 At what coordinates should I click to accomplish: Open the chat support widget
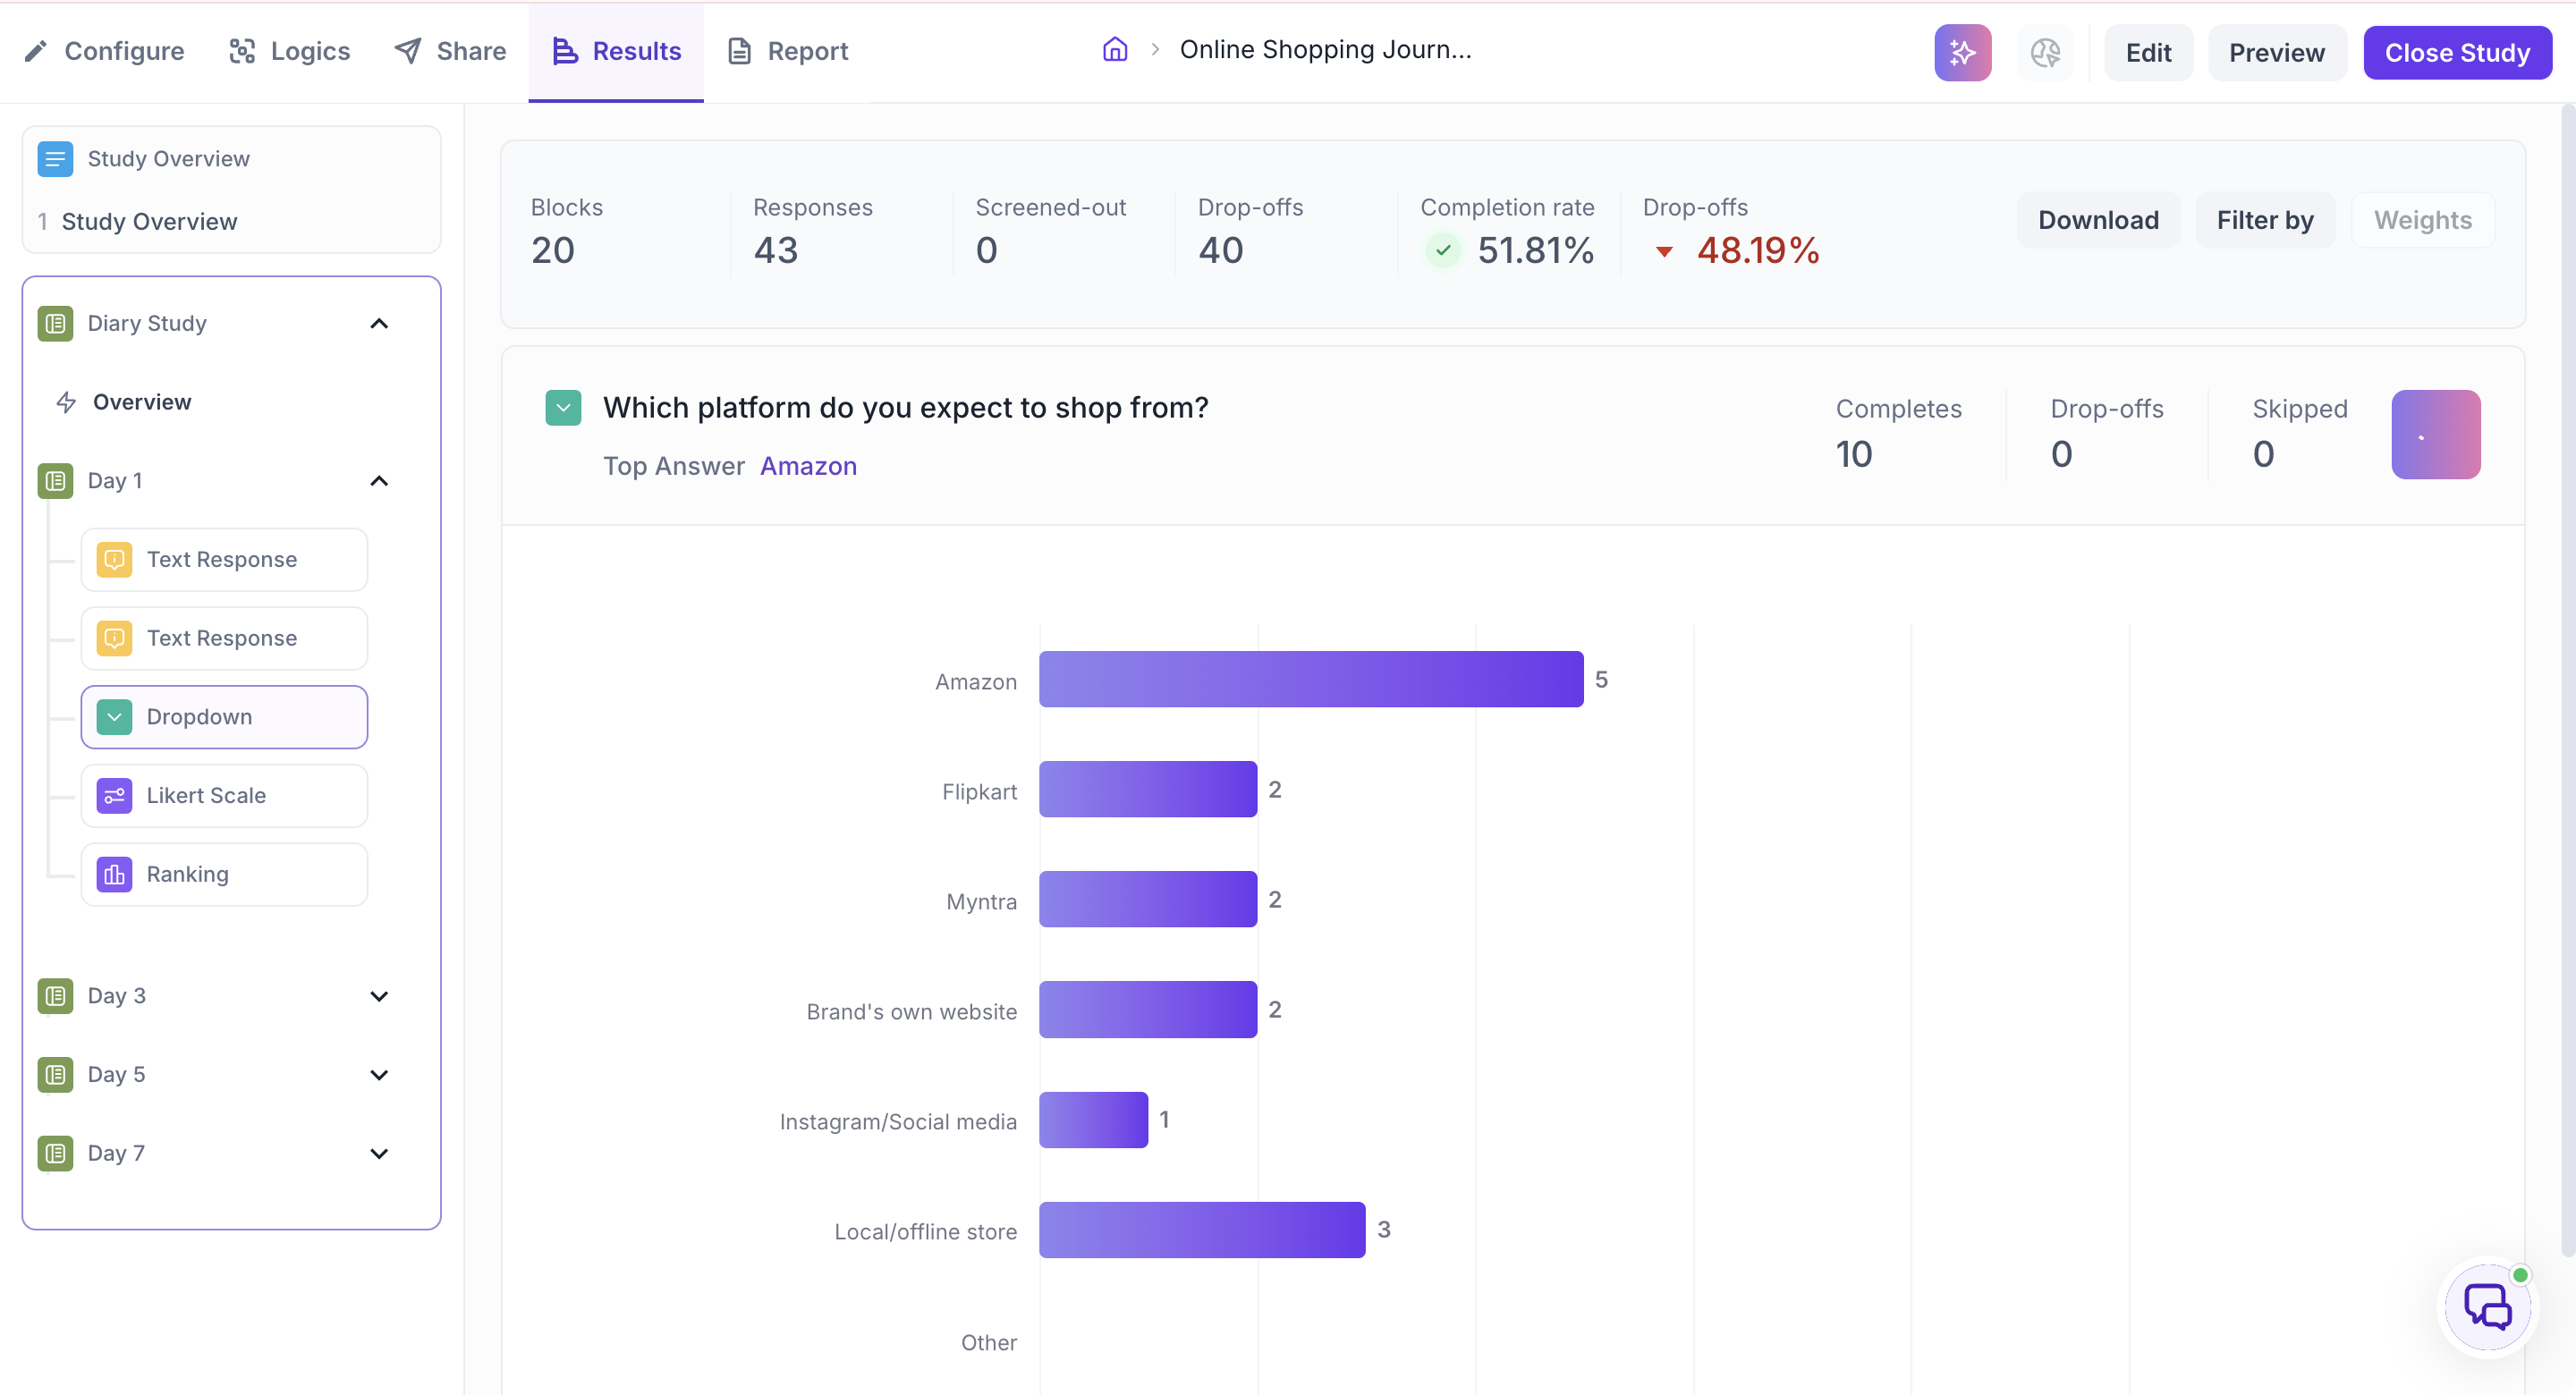2487,1306
